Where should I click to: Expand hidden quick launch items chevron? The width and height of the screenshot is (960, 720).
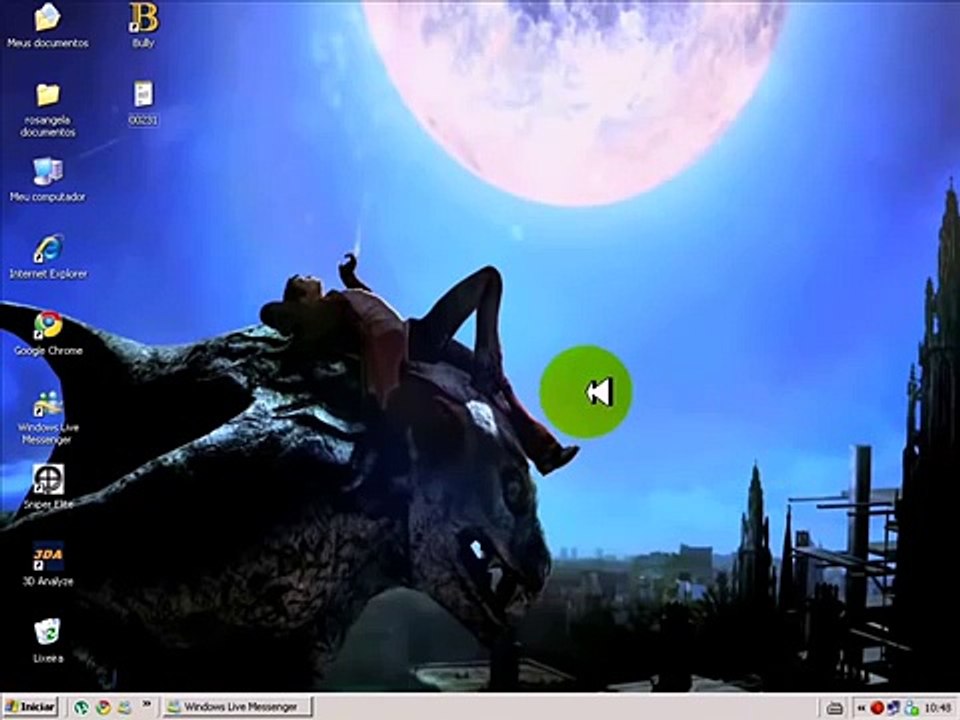click(147, 704)
